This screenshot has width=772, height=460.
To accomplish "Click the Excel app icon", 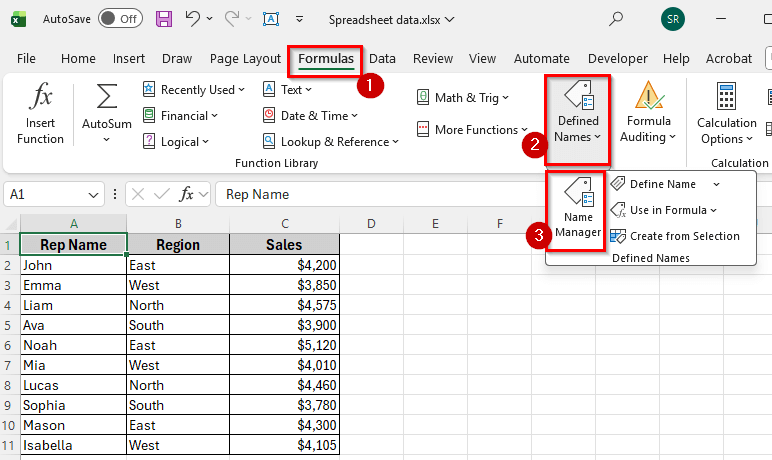I will (x=18, y=19).
